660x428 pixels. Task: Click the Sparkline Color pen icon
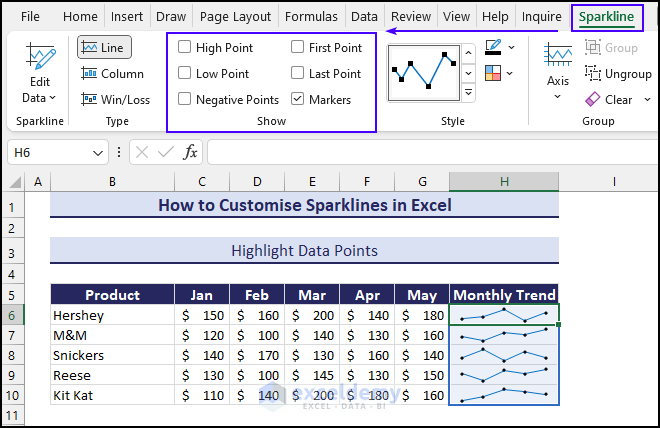[493, 48]
